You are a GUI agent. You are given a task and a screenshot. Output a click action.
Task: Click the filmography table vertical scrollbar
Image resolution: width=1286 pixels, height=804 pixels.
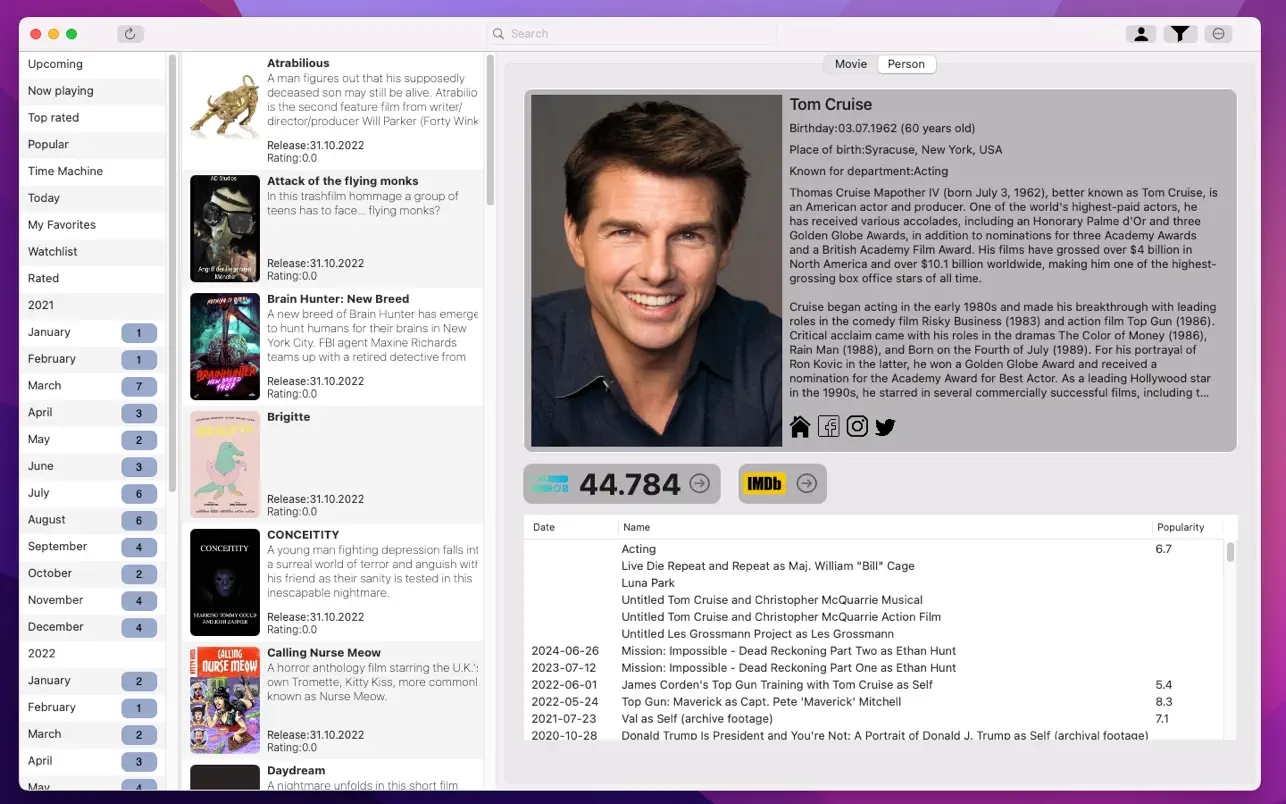[x=1230, y=552]
